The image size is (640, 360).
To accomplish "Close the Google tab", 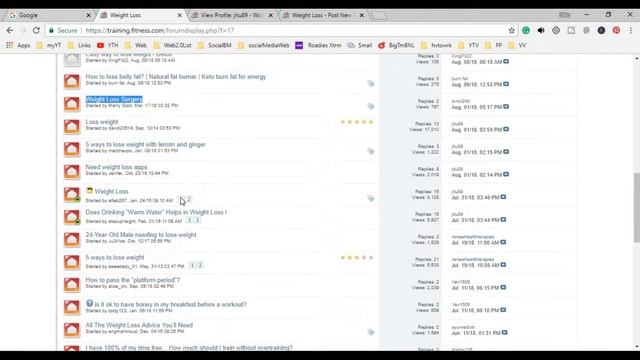I will click(x=89, y=15).
